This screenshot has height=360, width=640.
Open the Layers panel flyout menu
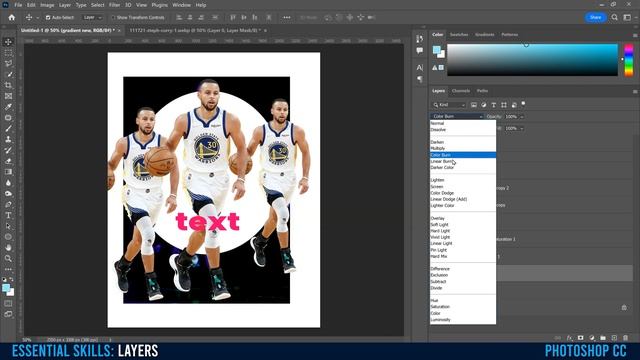pos(635,91)
